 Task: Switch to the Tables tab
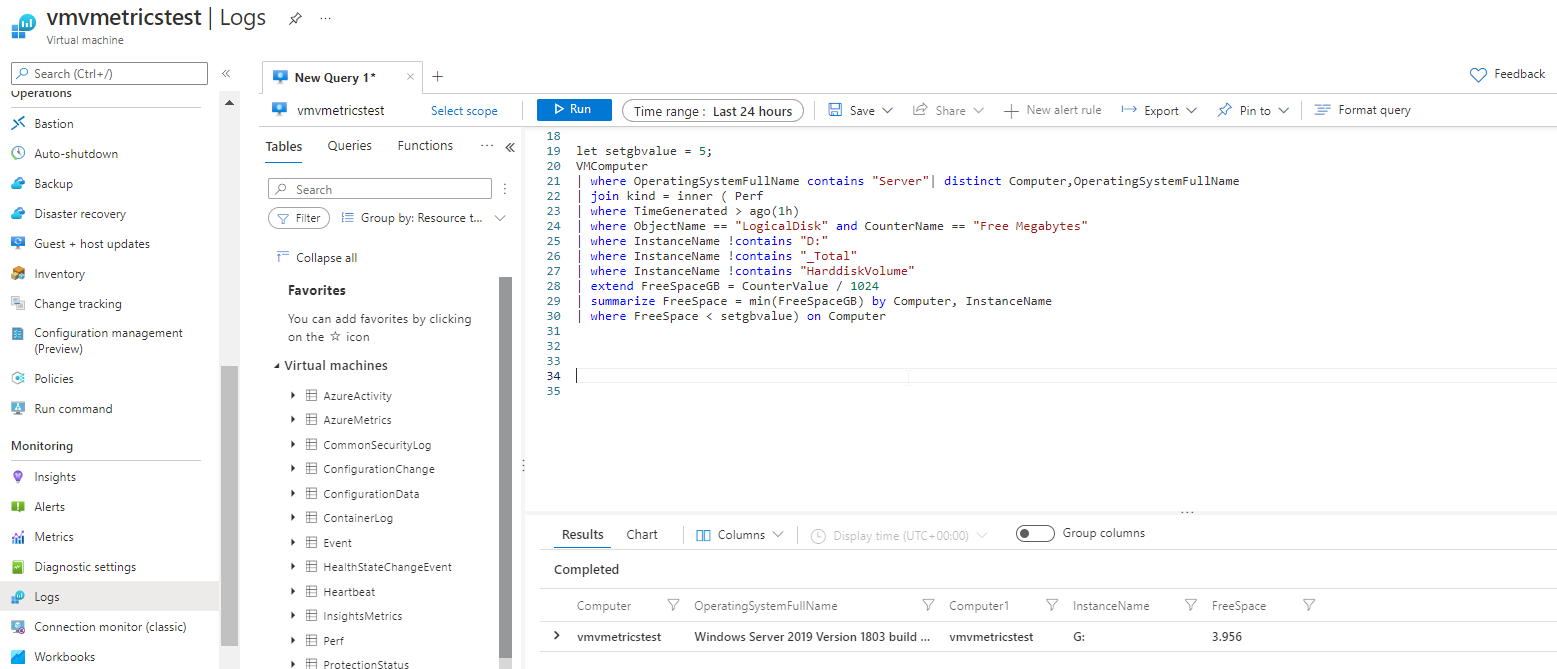pos(284,146)
